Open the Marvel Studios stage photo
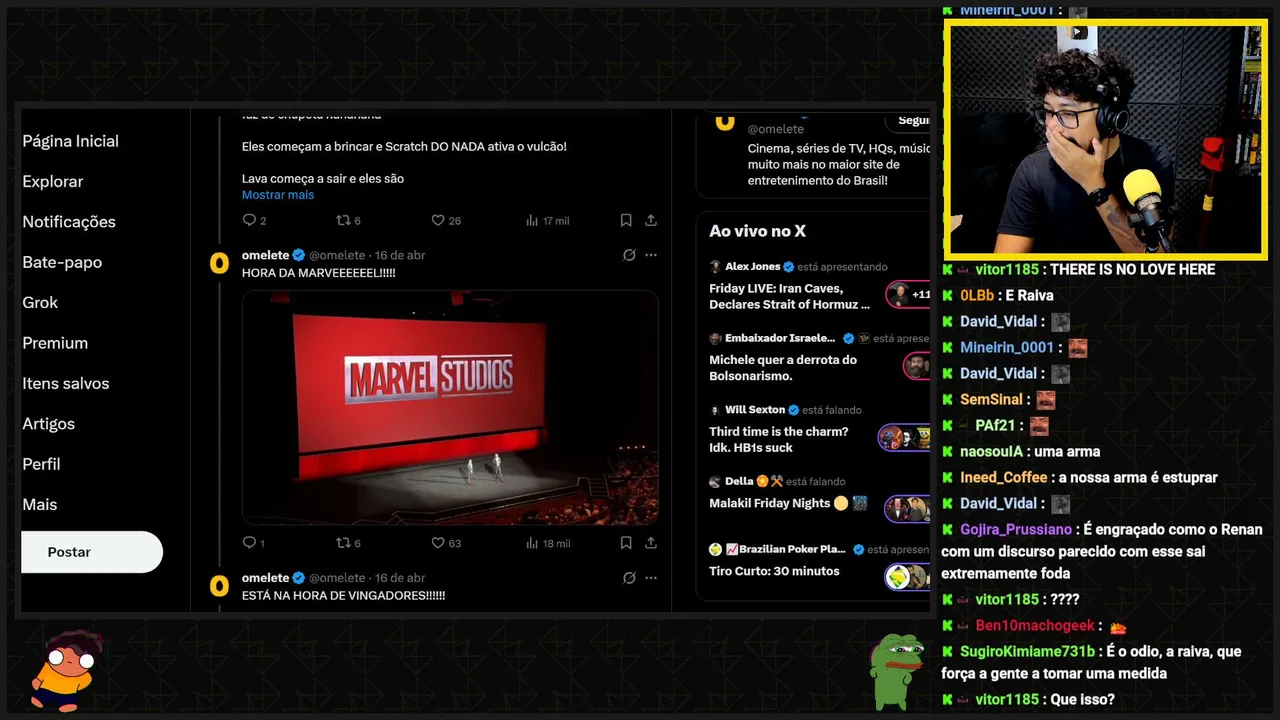 coord(450,407)
